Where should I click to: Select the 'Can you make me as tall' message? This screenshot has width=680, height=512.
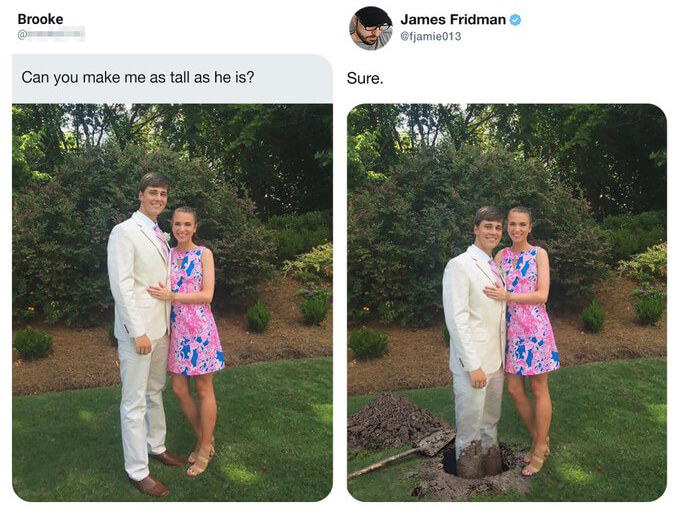tap(137, 77)
